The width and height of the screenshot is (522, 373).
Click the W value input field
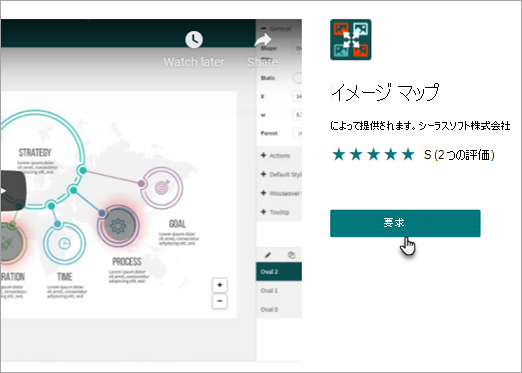pyautogui.click(x=297, y=115)
